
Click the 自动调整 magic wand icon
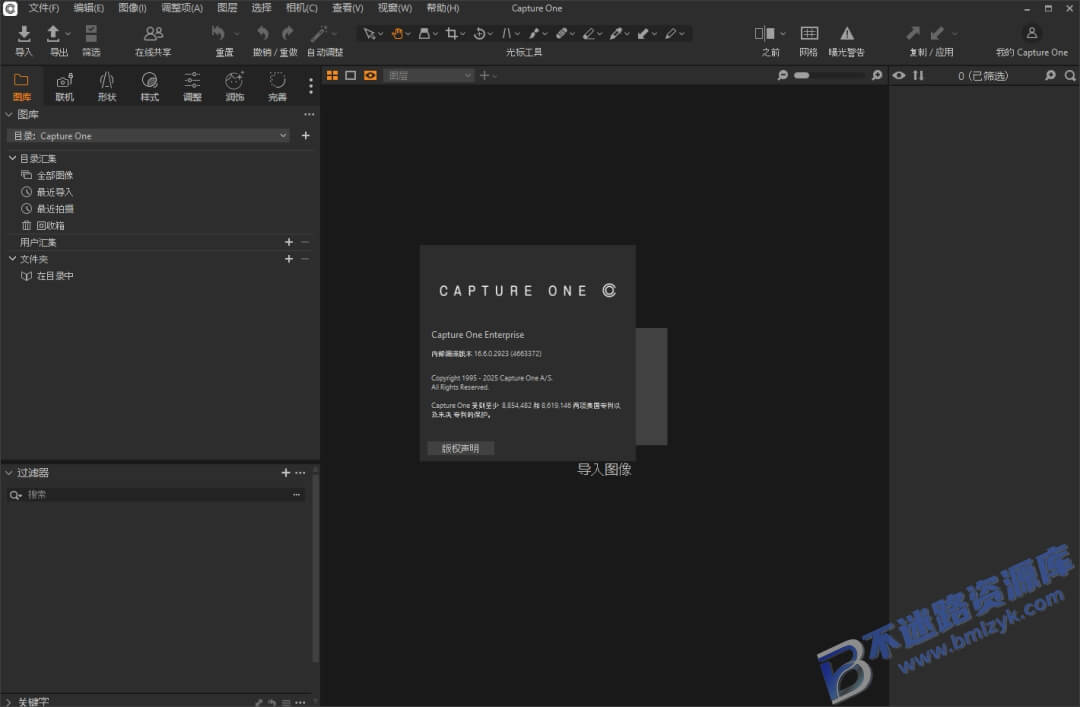318,33
